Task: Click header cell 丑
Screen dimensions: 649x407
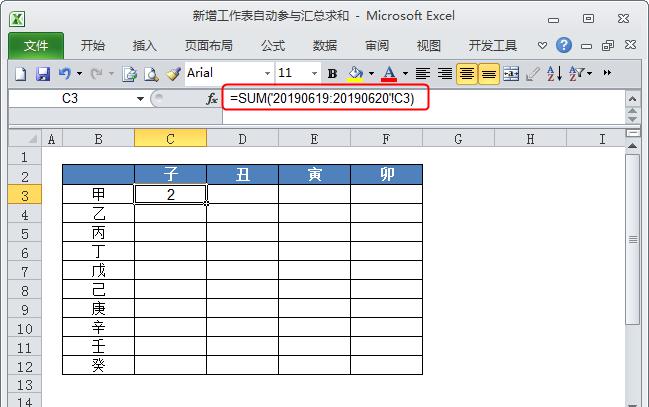Action: 243,174
